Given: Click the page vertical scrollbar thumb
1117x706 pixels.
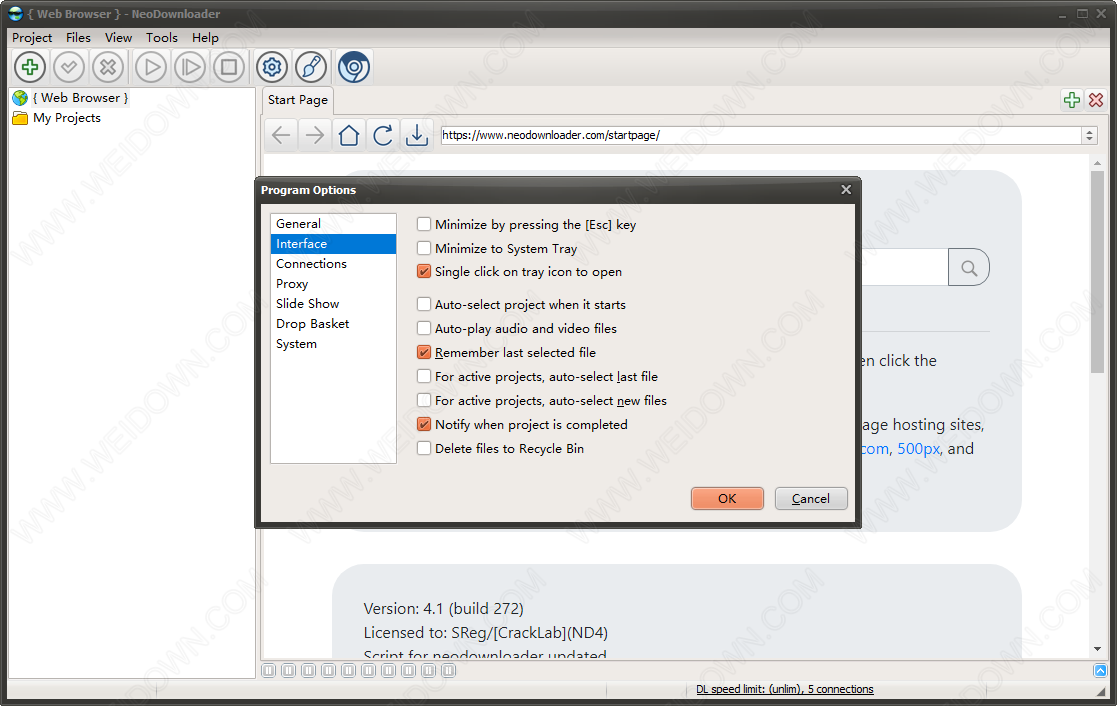Looking at the screenshot, I should click(1097, 271).
